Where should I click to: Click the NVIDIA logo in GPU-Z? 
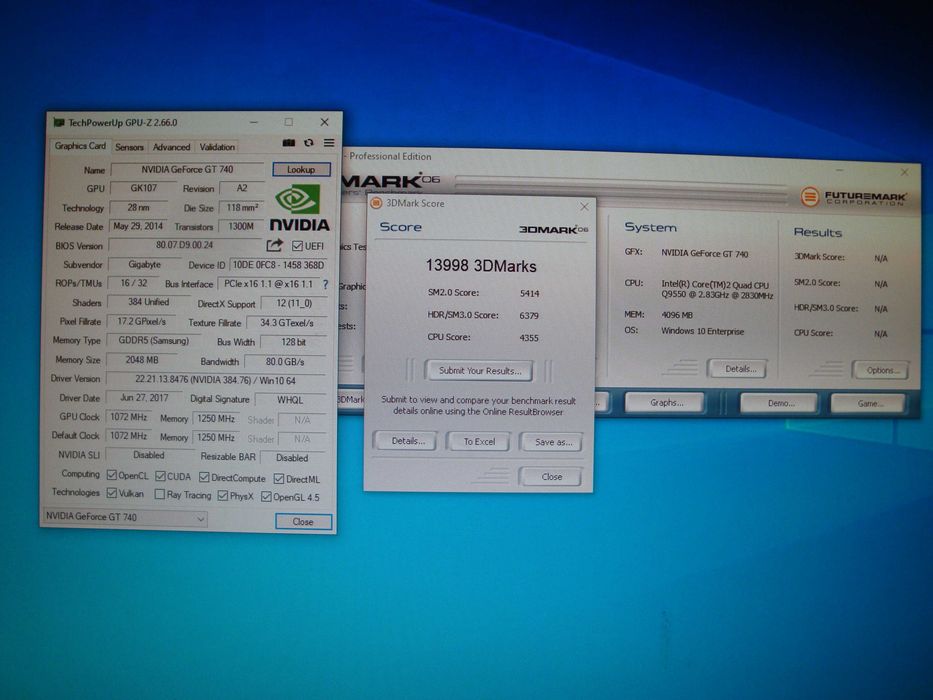tap(299, 208)
